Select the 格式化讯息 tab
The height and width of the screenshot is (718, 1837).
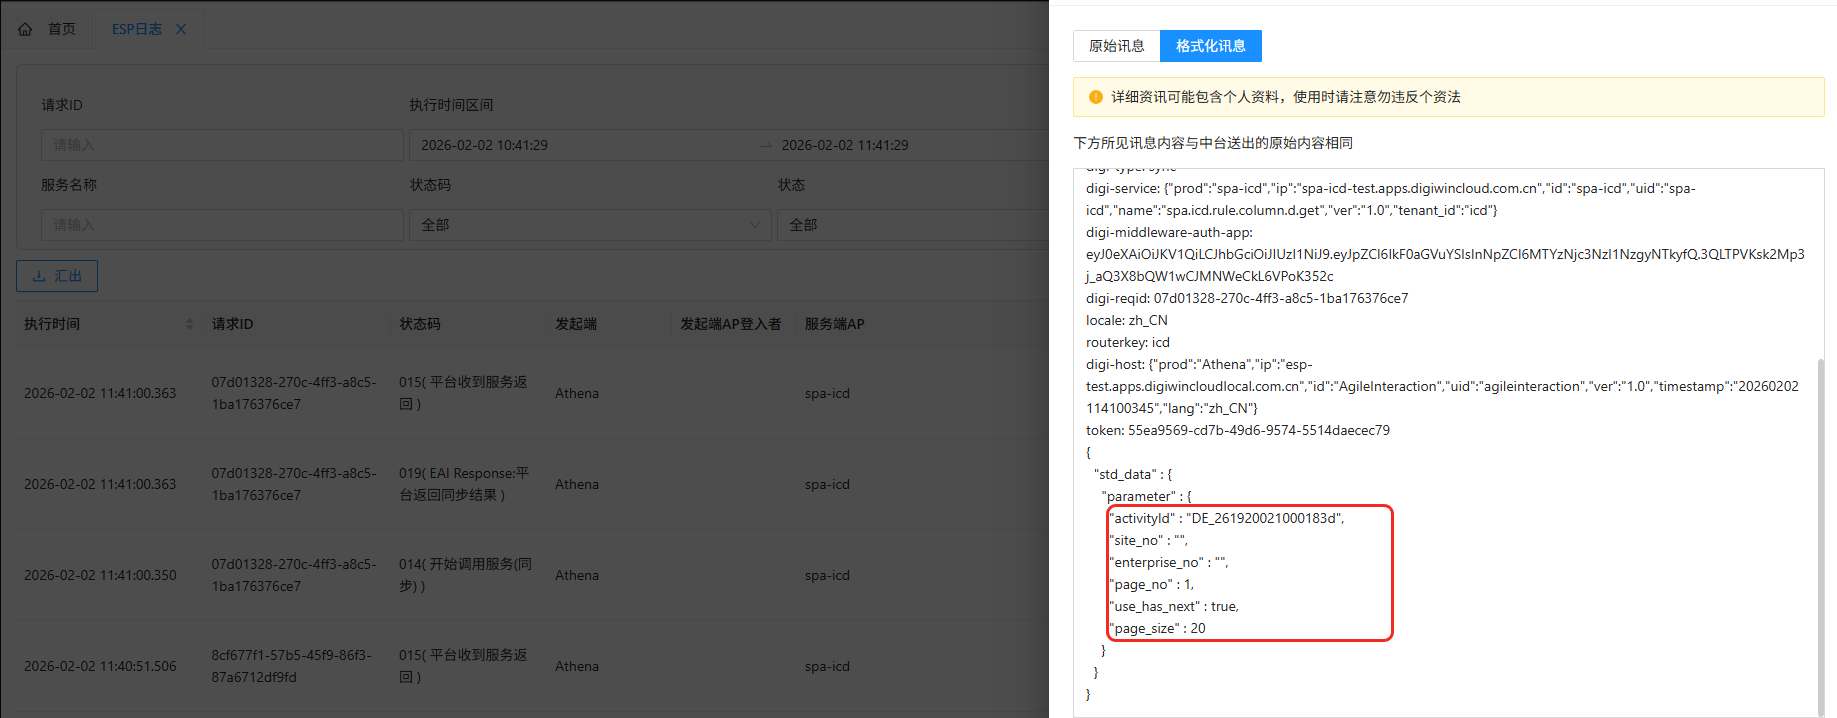tap(1210, 46)
